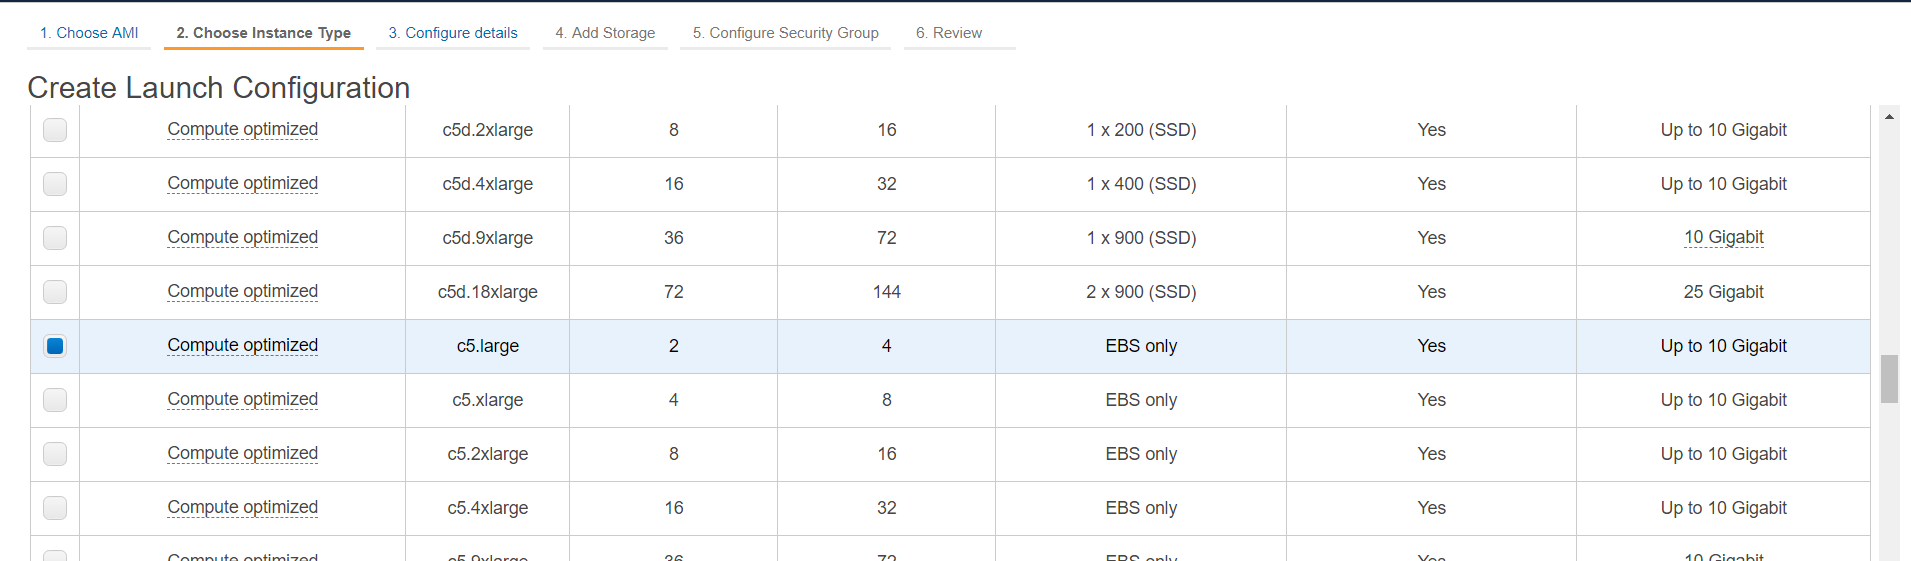
Task: Check the c5.4xlarge instance checkbox
Action: (55, 508)
